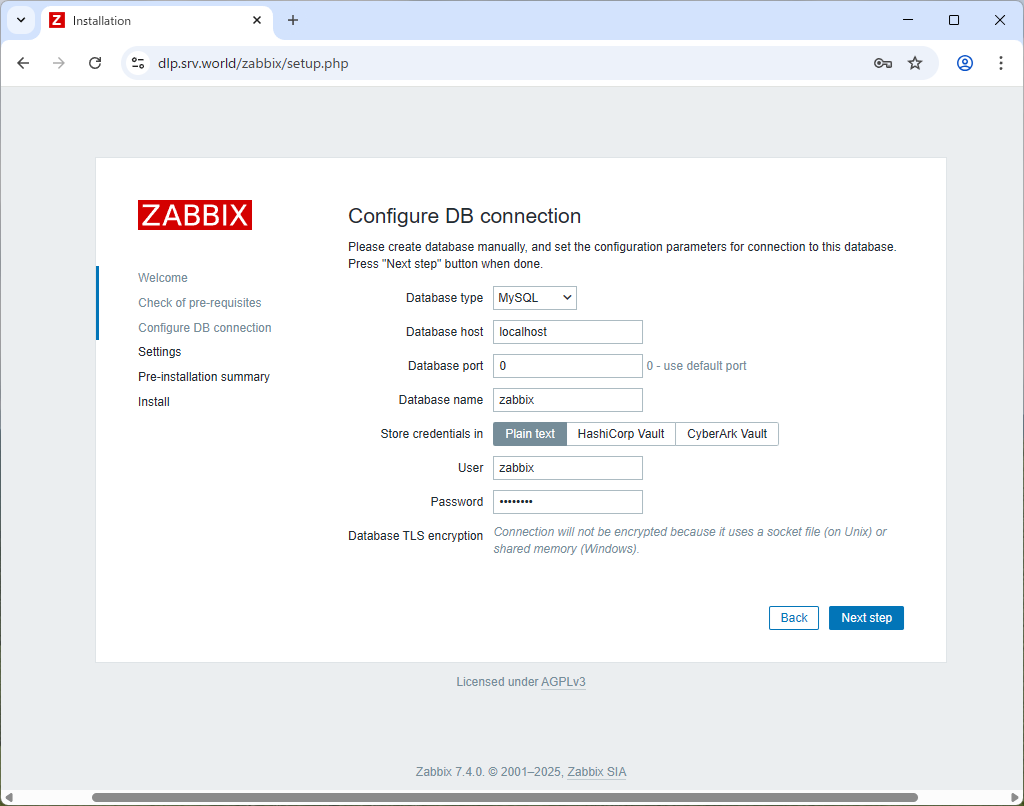The image size is (1024, 806).
Task: Open the browser profile icon
Action: click(963, 63)
